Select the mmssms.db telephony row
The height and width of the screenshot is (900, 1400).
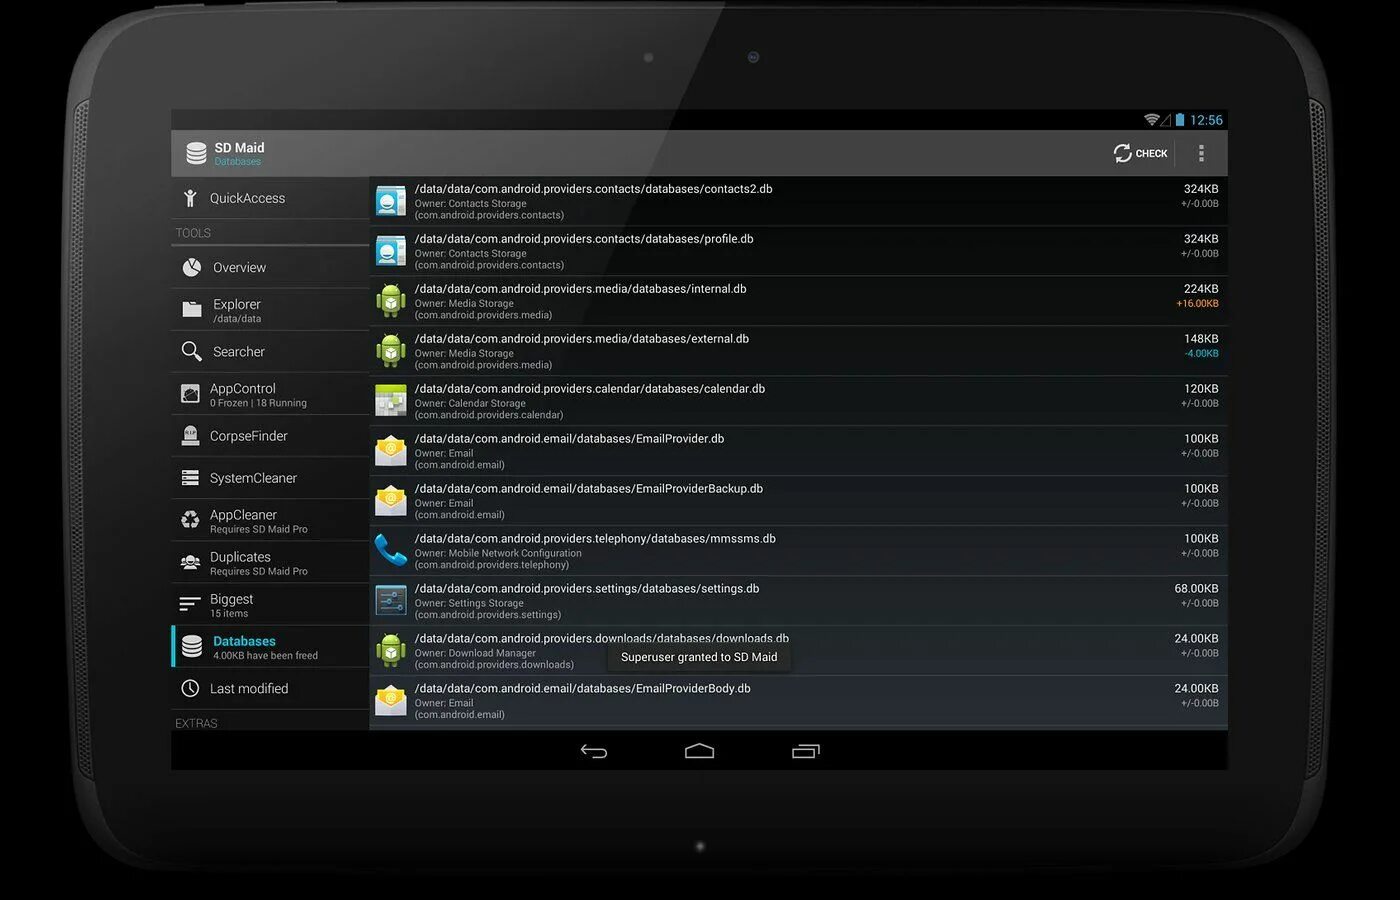(x=798, y=551)
